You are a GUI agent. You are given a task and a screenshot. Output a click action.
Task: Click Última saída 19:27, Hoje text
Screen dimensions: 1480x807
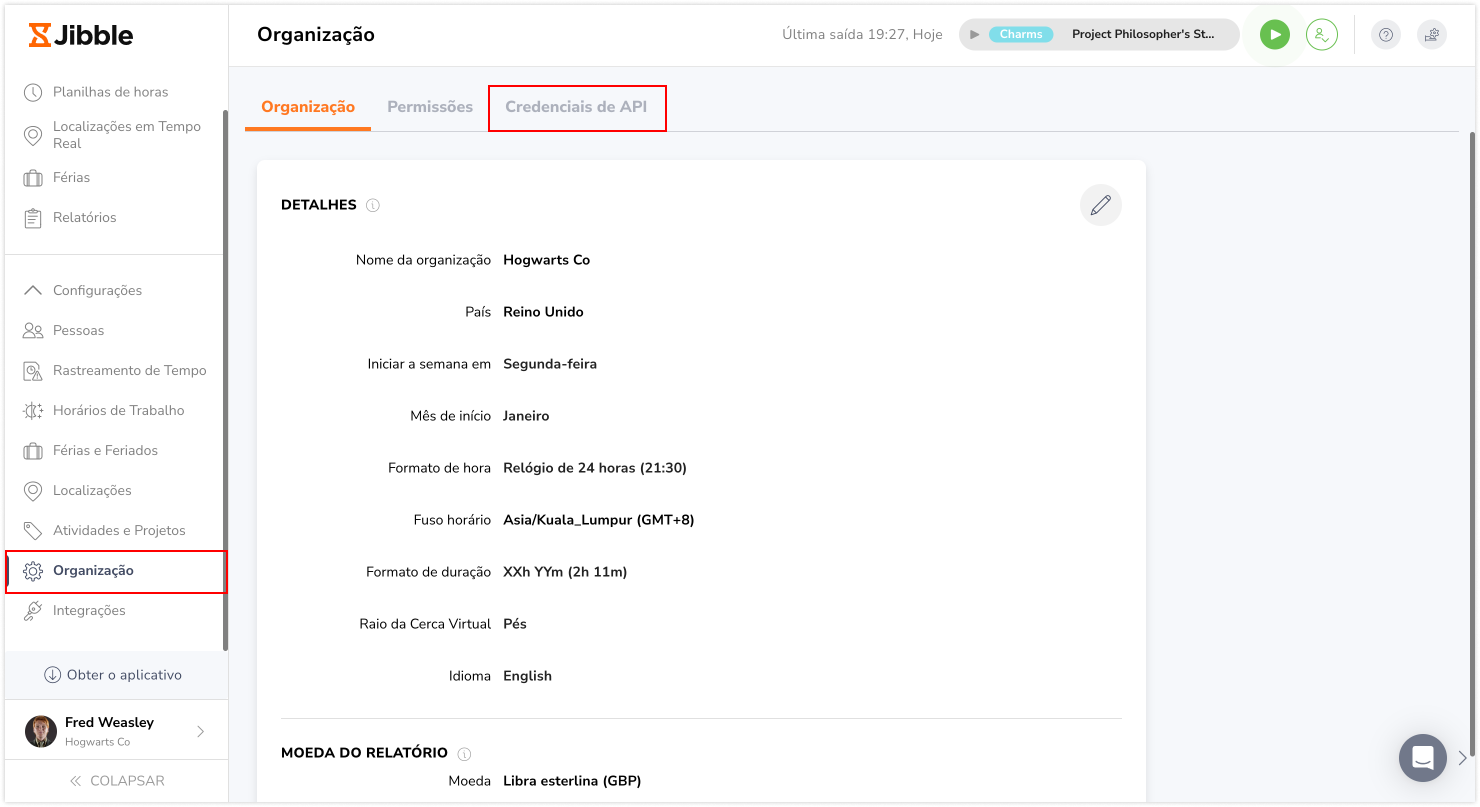[x=862, y=34]
